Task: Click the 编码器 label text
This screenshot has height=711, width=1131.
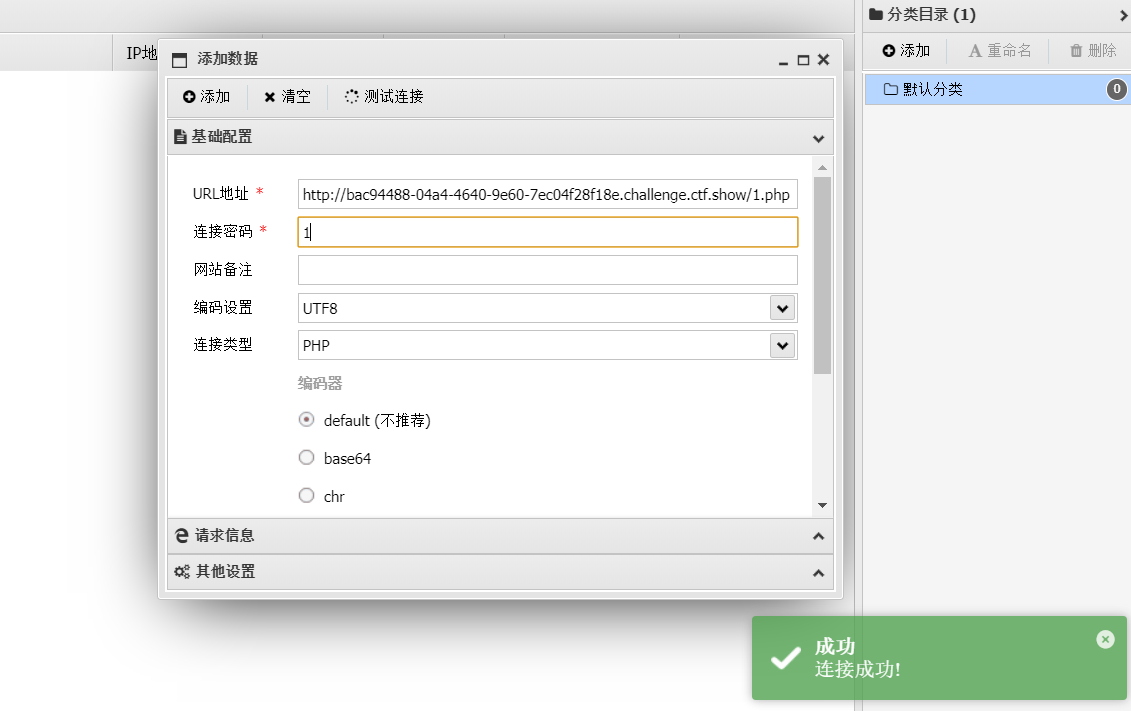Action: point(320,383)
